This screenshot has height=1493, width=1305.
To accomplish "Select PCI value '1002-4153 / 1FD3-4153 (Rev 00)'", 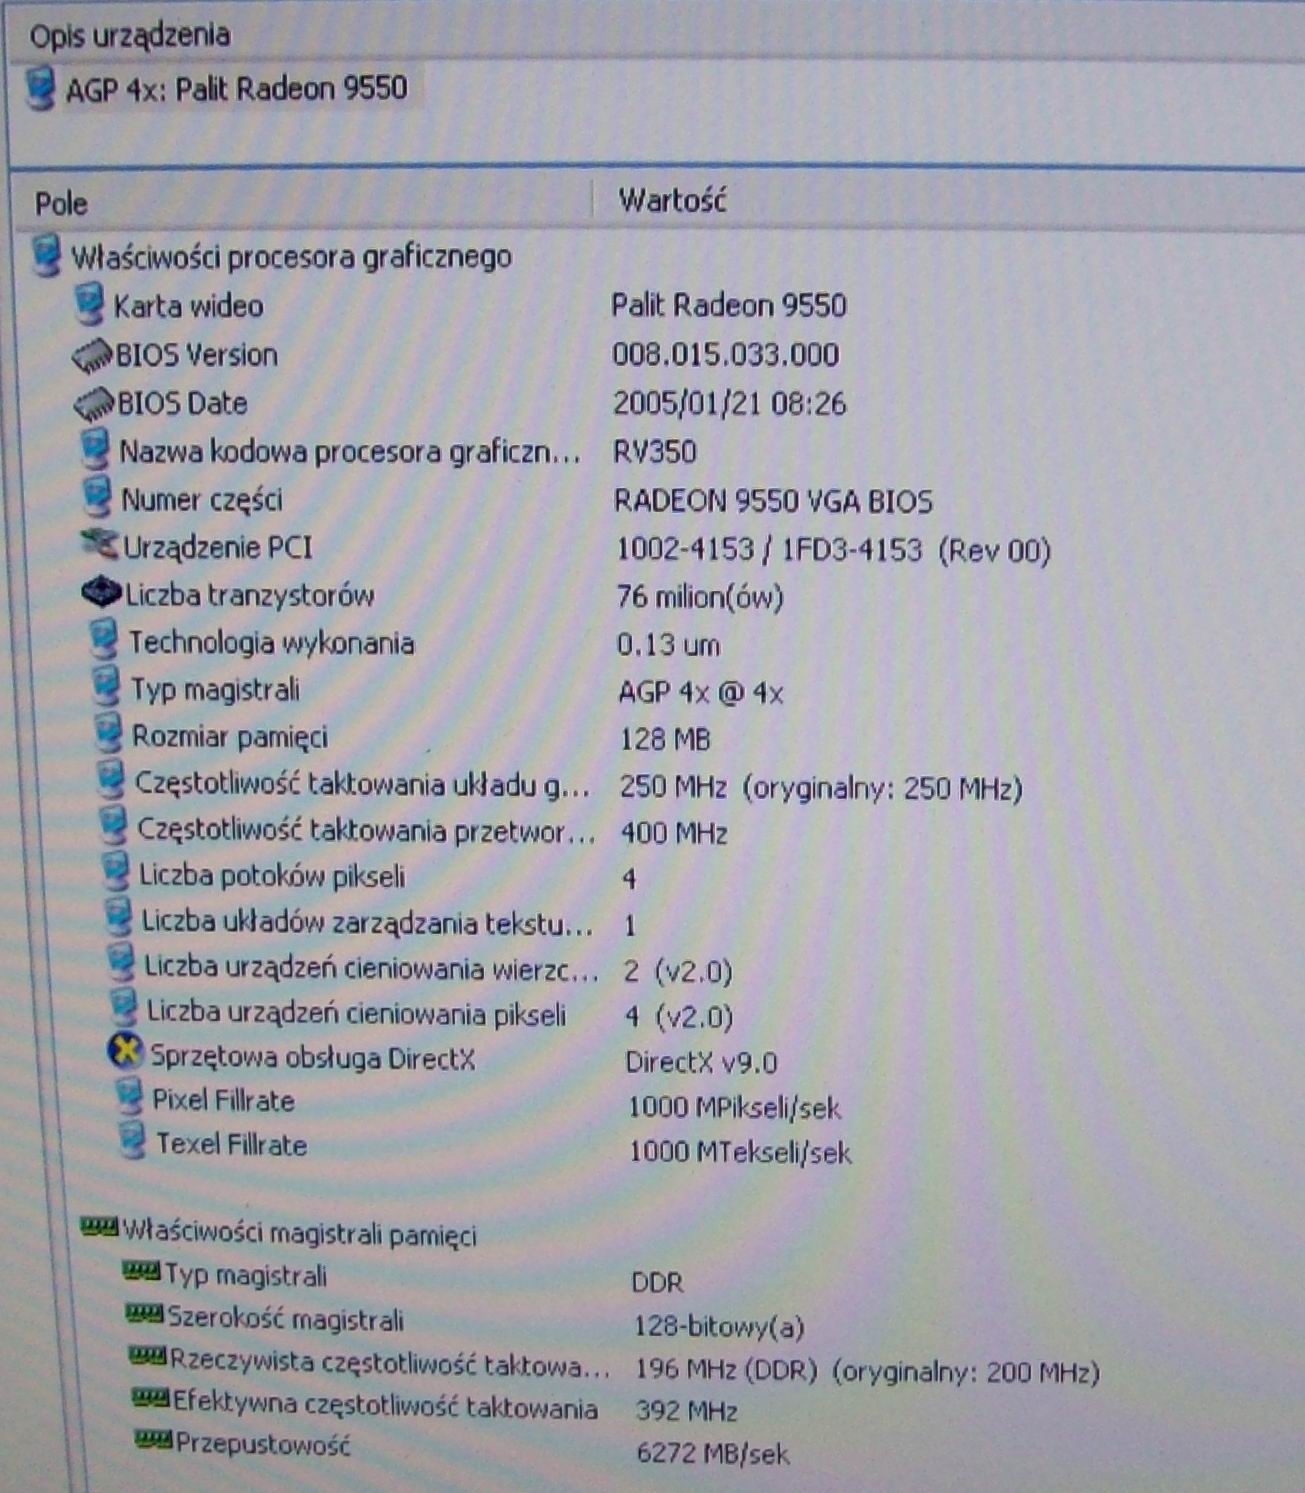I will [833, 550].
